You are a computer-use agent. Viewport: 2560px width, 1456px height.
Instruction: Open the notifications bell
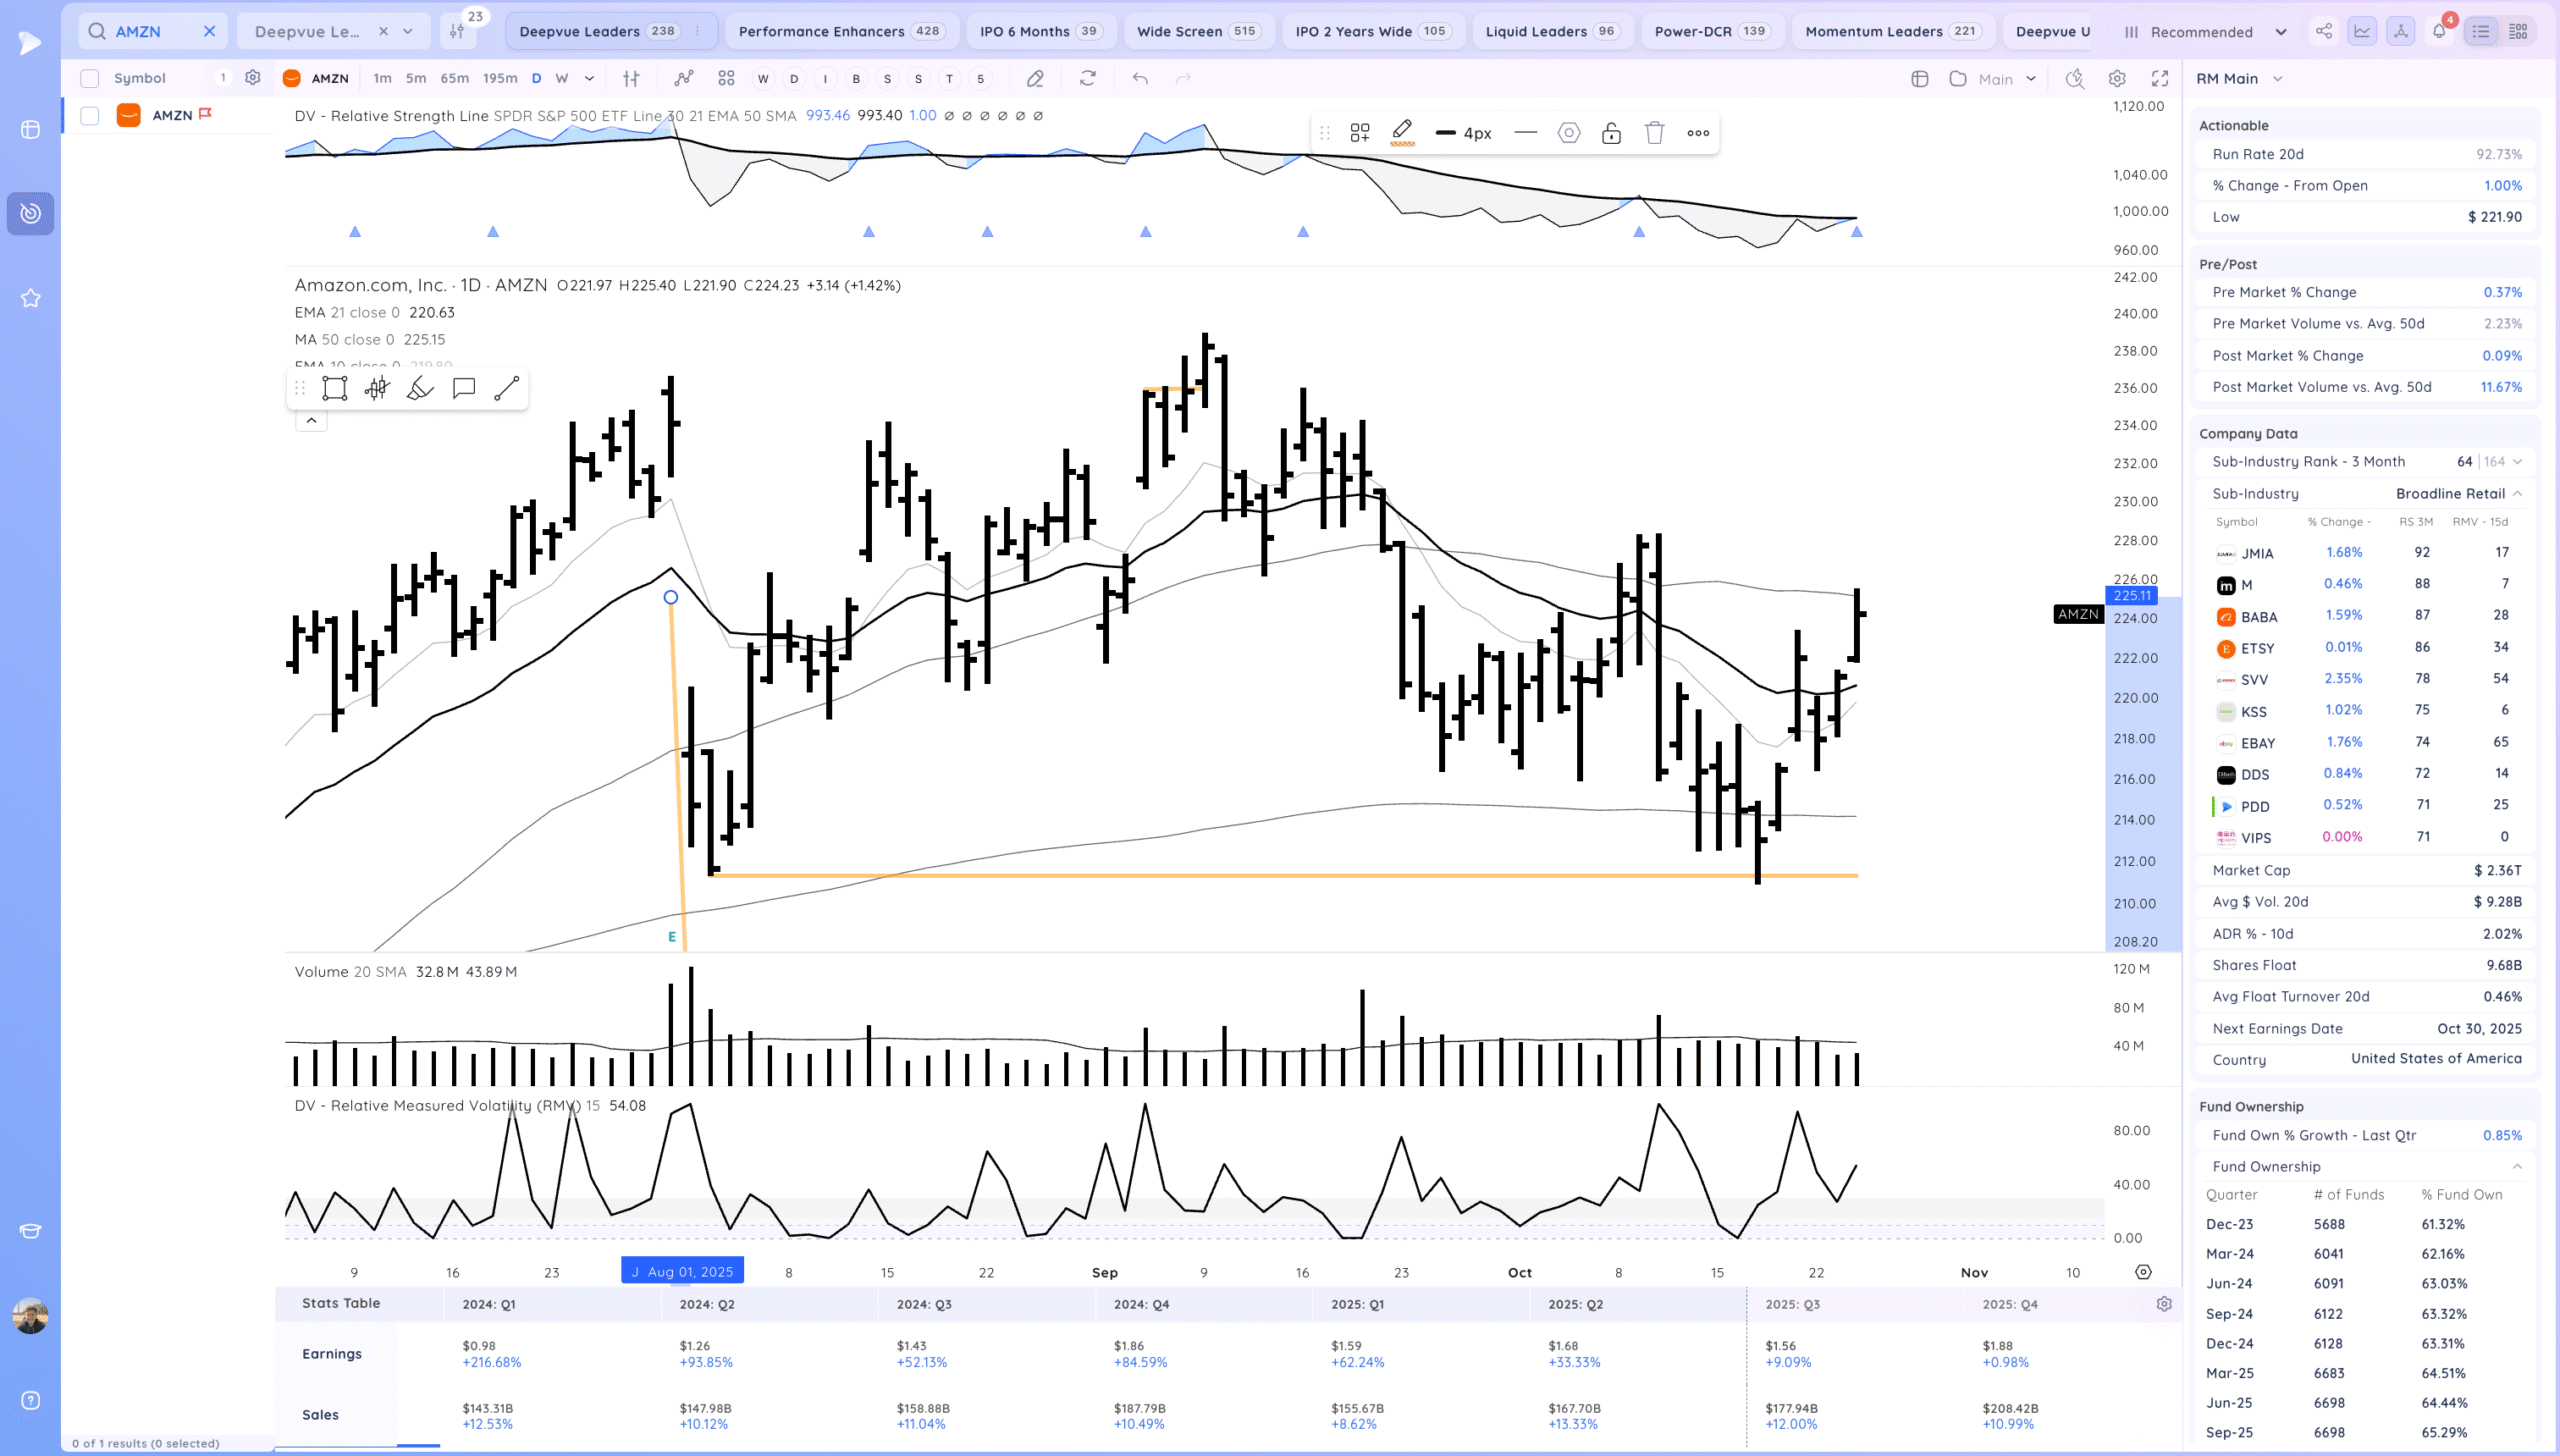(2439, 31)
